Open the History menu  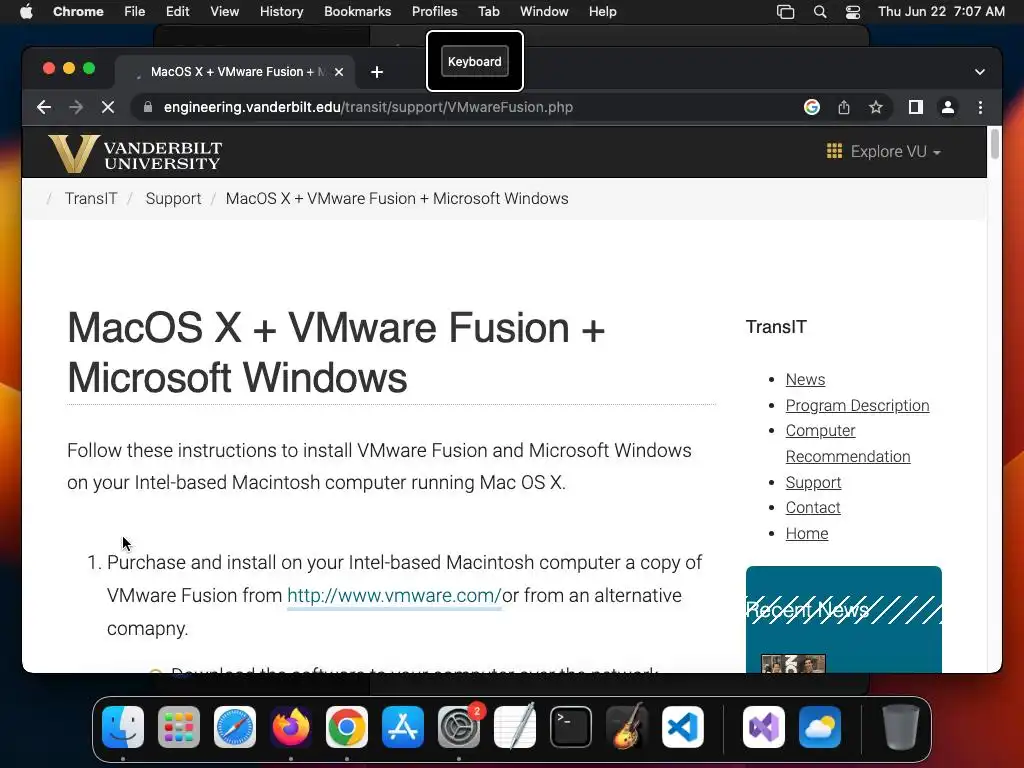[281, 11]
